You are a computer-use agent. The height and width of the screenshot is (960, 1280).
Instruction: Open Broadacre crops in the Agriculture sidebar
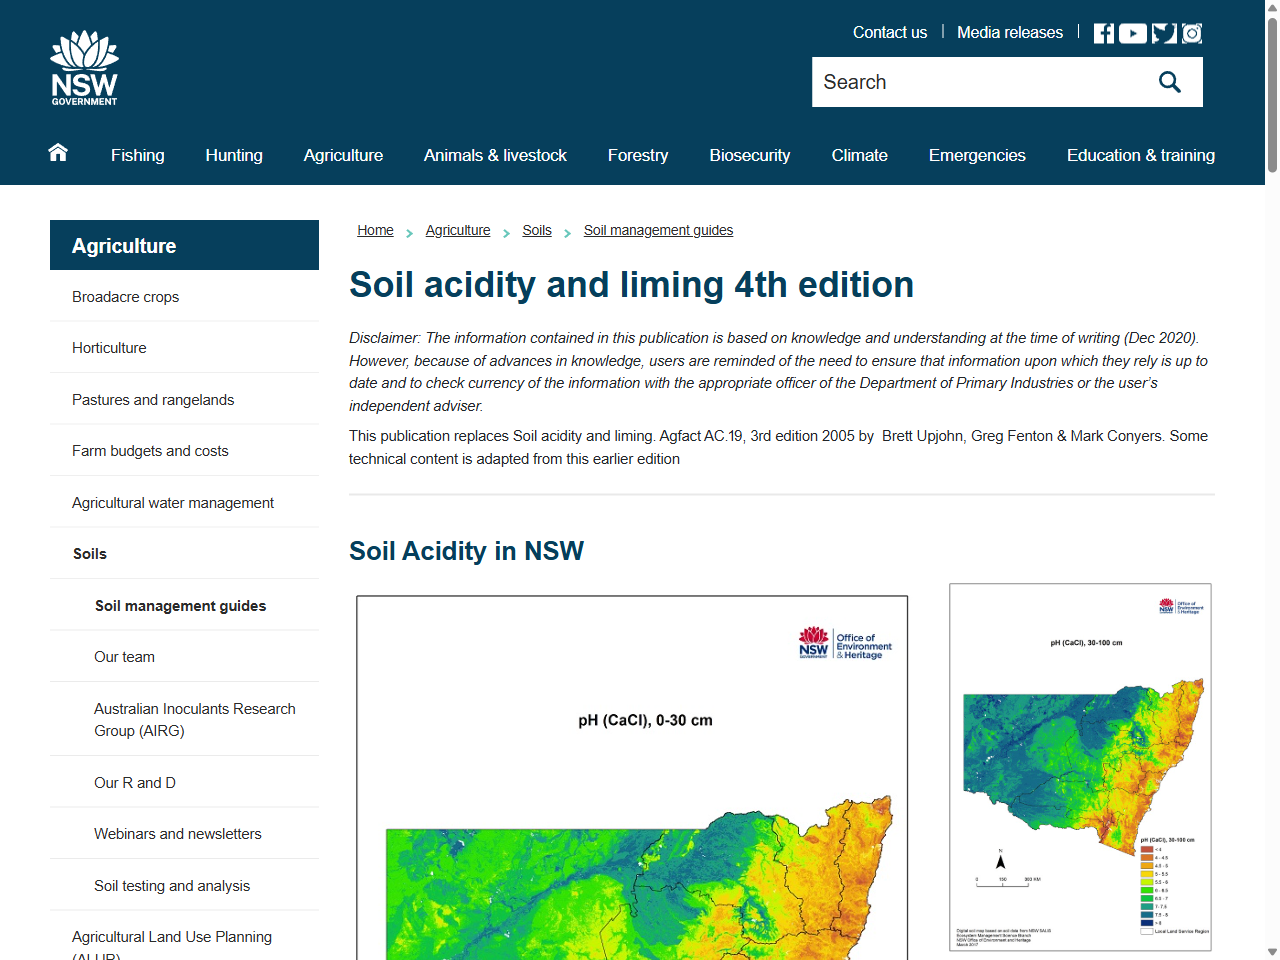(x=125, y=296)
